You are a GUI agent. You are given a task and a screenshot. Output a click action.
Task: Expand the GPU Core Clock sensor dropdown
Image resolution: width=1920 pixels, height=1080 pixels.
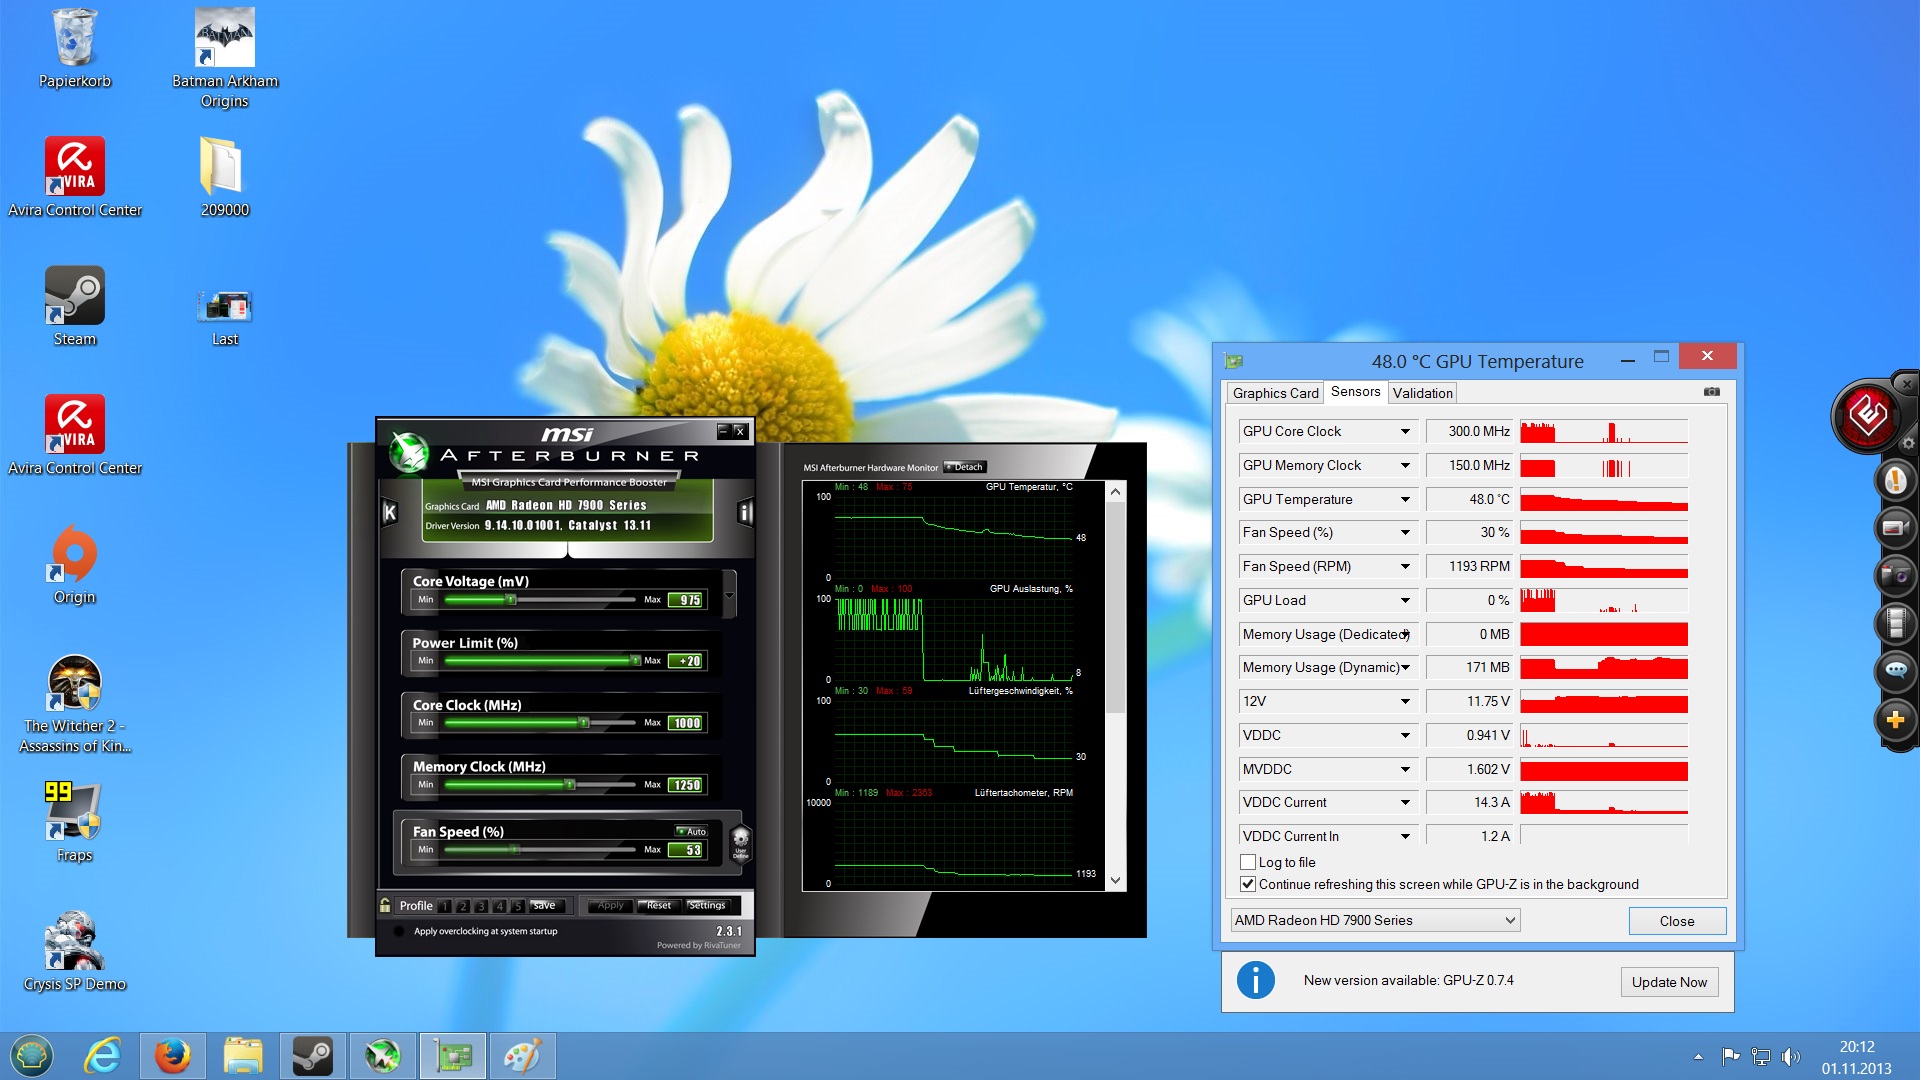point(1404,431)
